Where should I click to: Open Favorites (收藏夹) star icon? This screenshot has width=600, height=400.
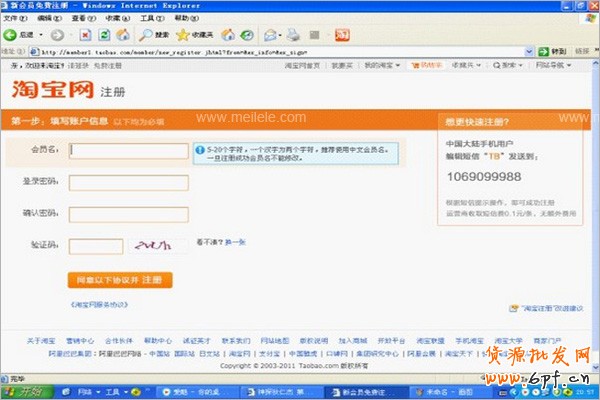(191, 35)
